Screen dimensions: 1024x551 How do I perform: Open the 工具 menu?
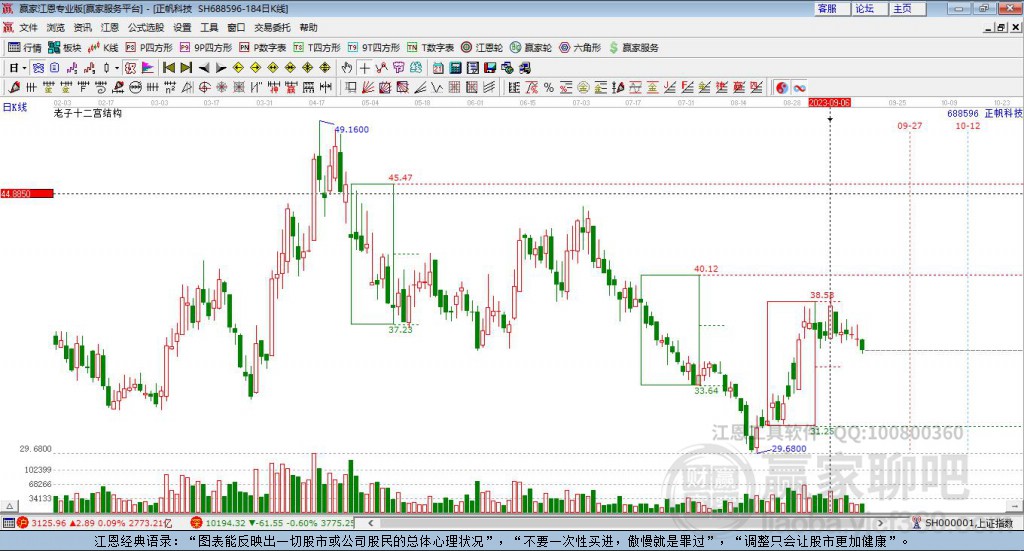click(x=209, y=27)
